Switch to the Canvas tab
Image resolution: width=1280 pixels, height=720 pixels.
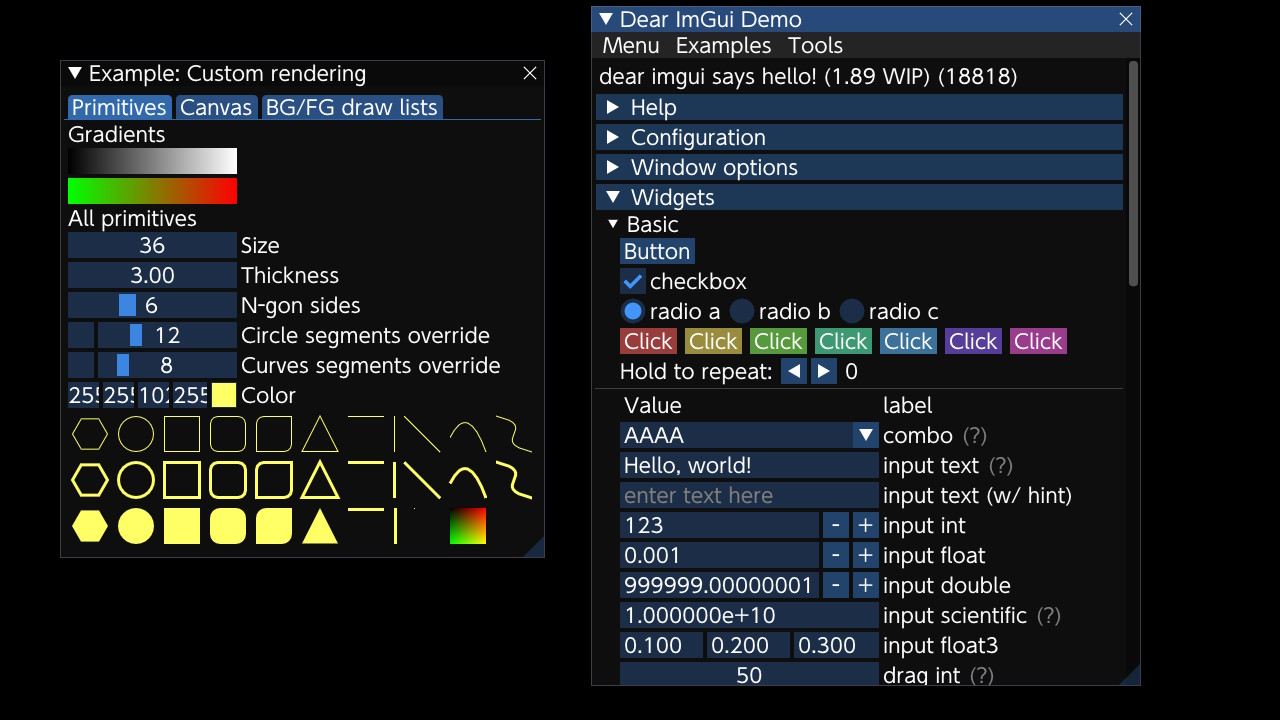click(x=216, y=107)
